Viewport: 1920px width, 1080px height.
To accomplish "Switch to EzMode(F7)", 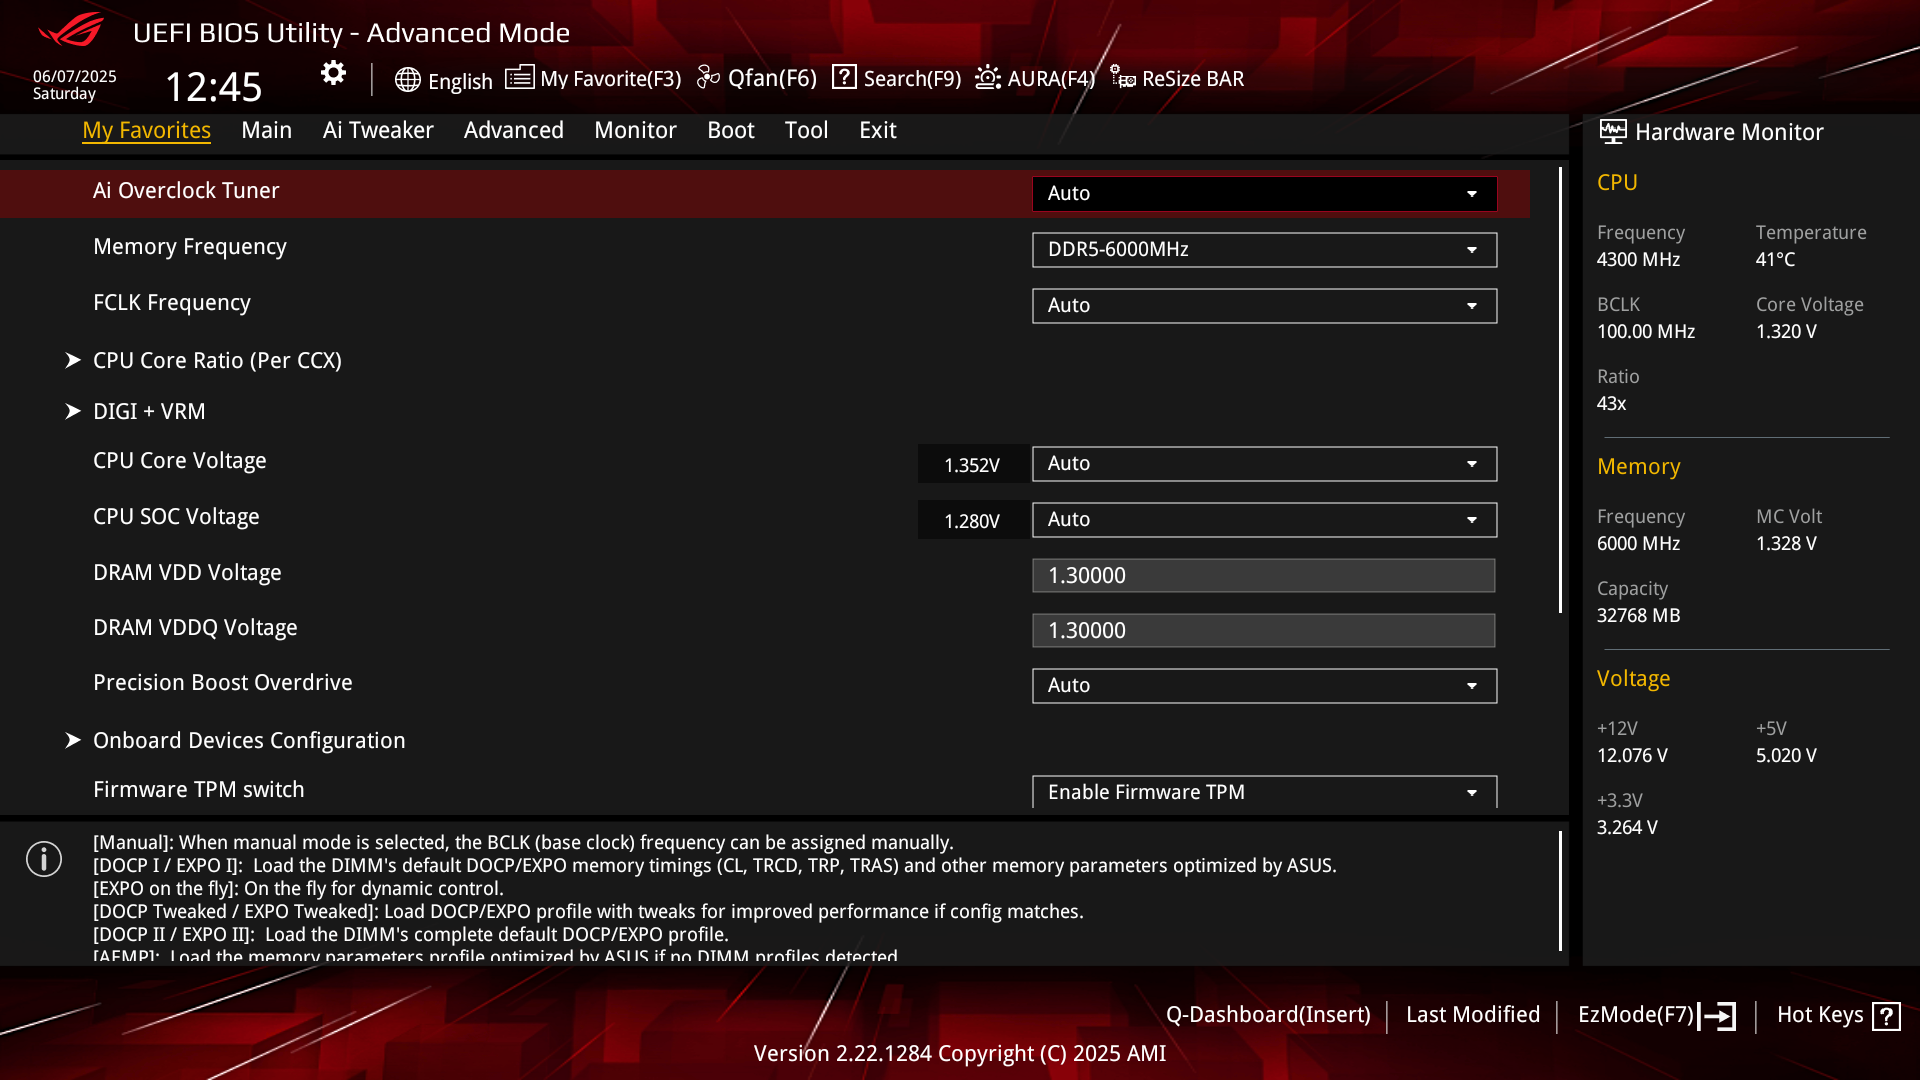I will tap(1636, 1014).
